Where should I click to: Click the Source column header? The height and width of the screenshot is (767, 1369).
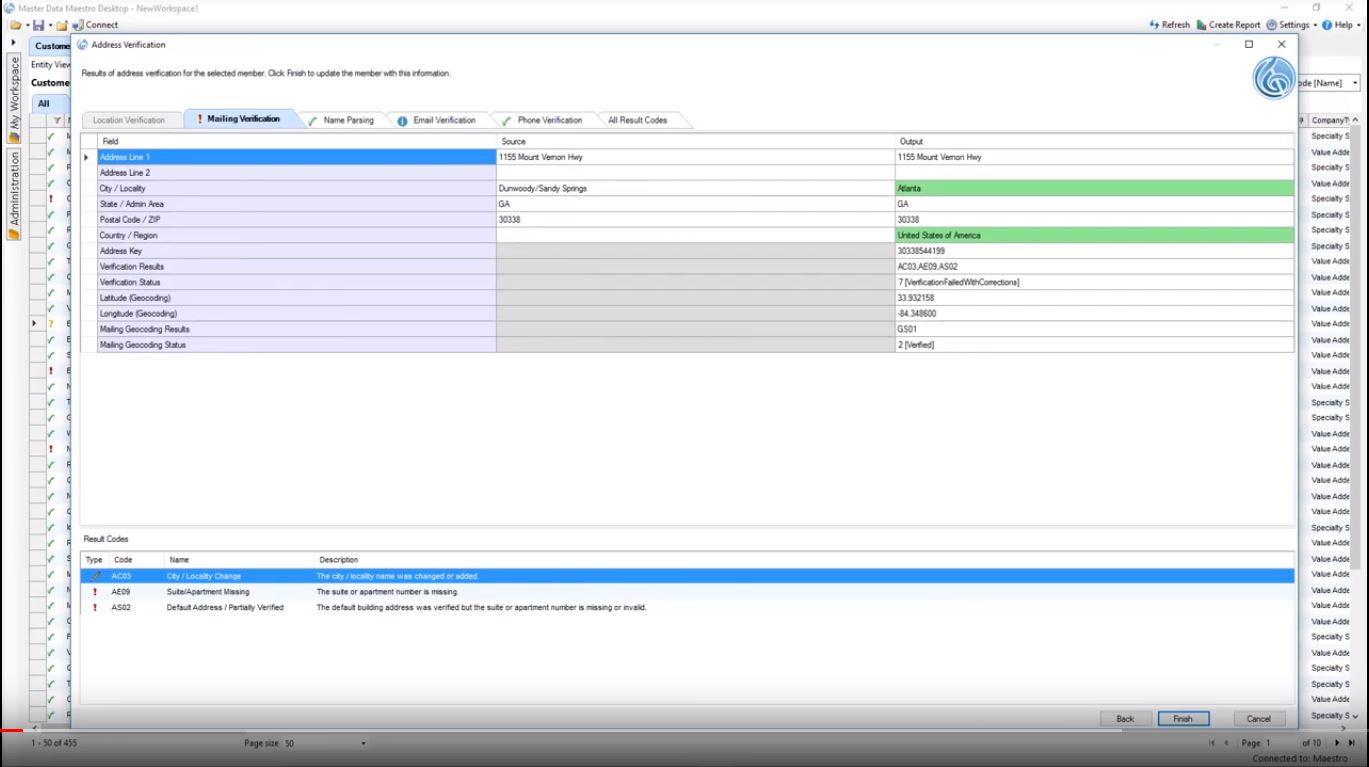pos(695,142)
